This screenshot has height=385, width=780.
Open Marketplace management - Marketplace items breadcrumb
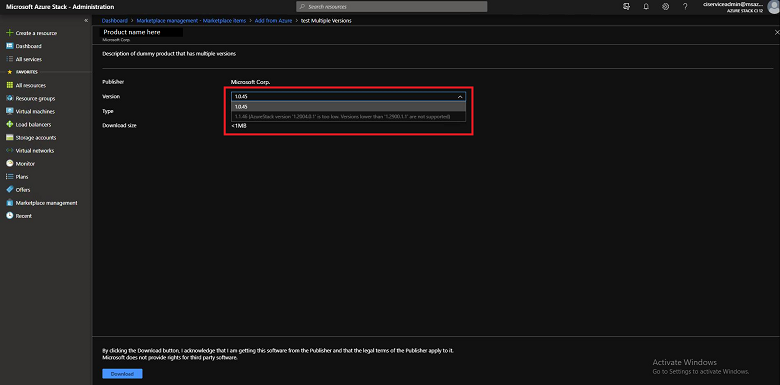click(x=191, y=20)
